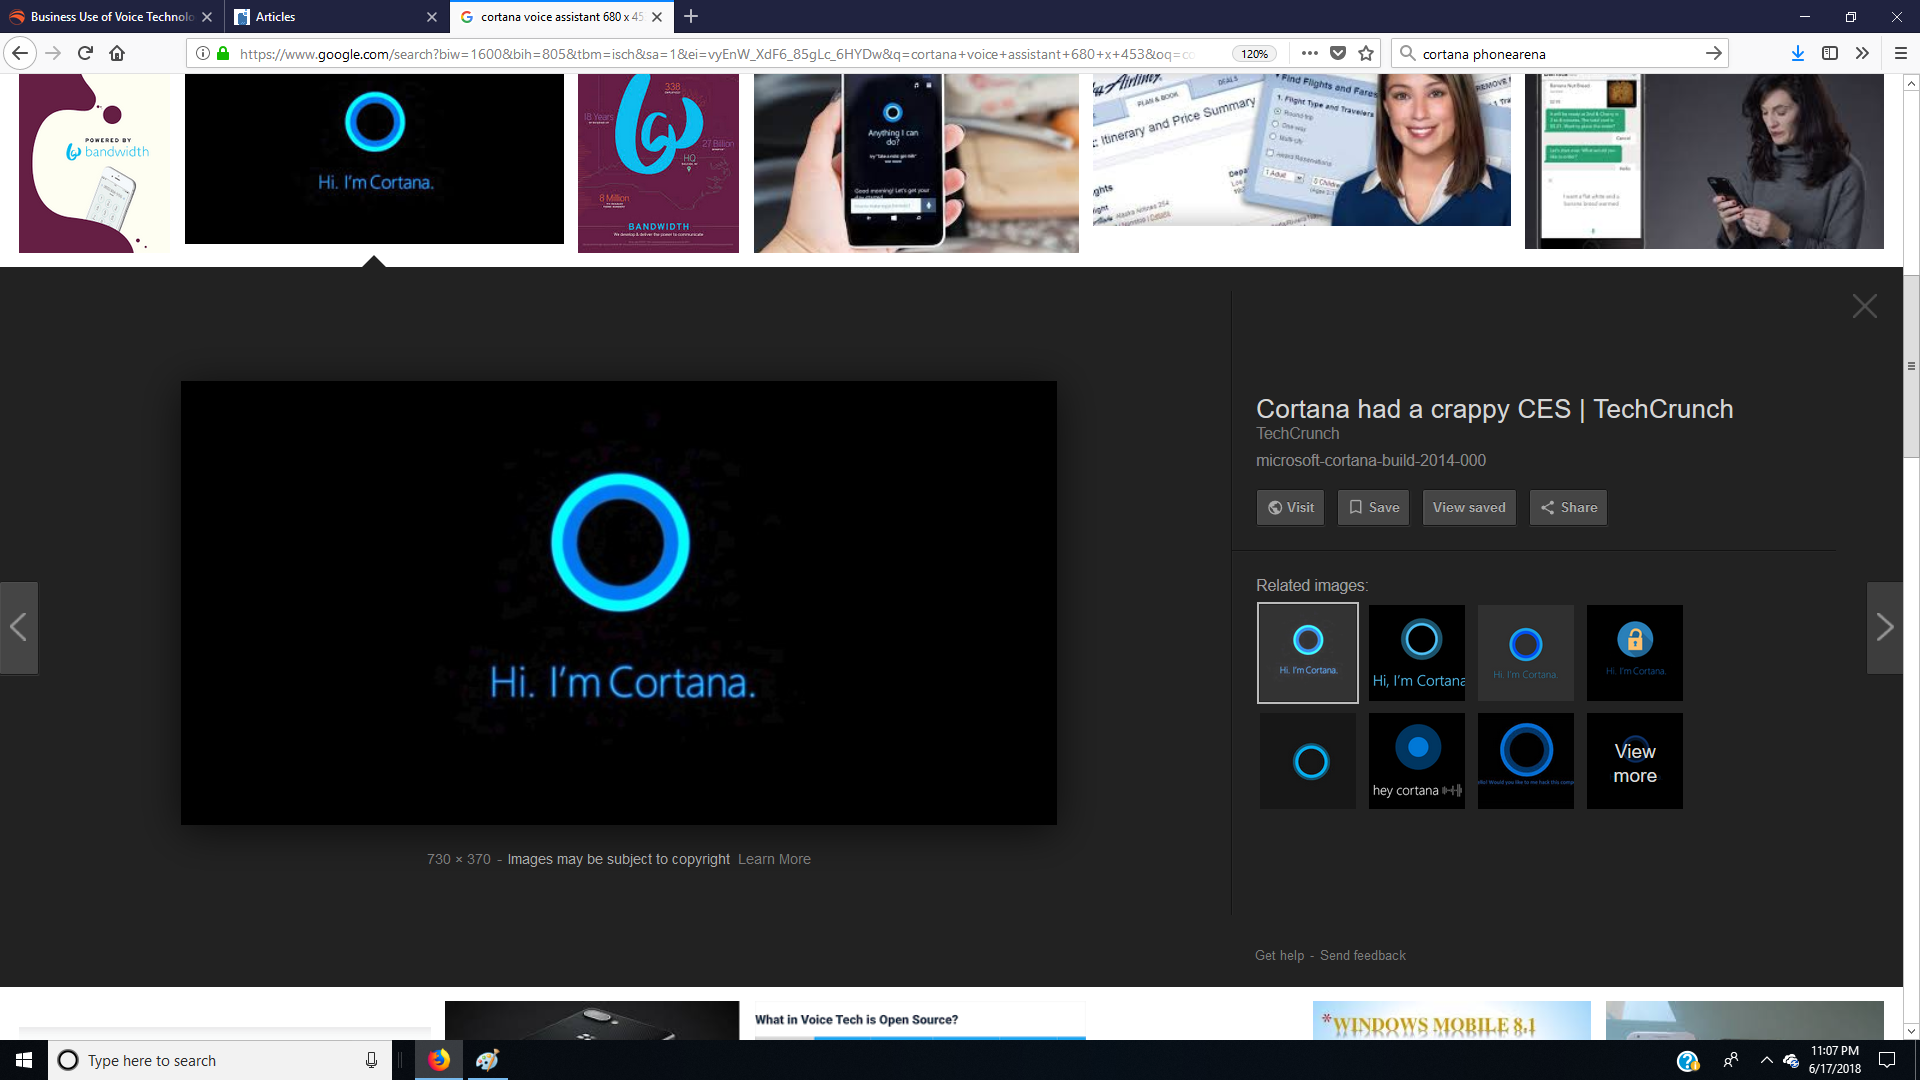
Task: Click Send feedback link
Action: pos(1362,955)
